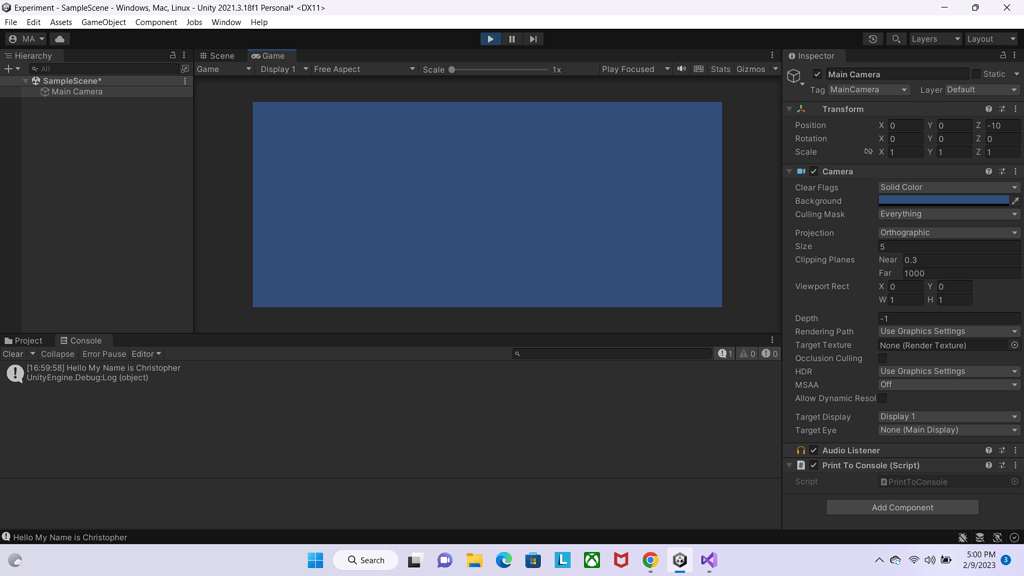Click the Add Component button
Screen dimensions: 1024x576
(901, 507)
